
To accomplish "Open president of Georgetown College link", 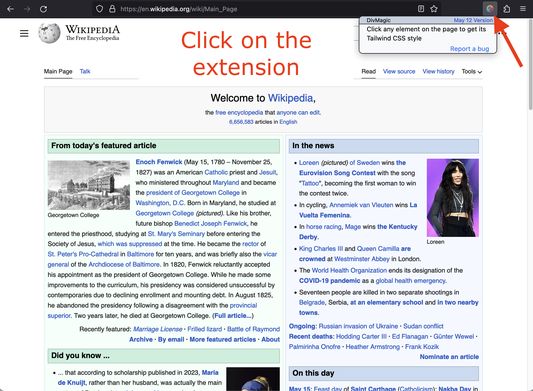I will [x=193, y=193].
